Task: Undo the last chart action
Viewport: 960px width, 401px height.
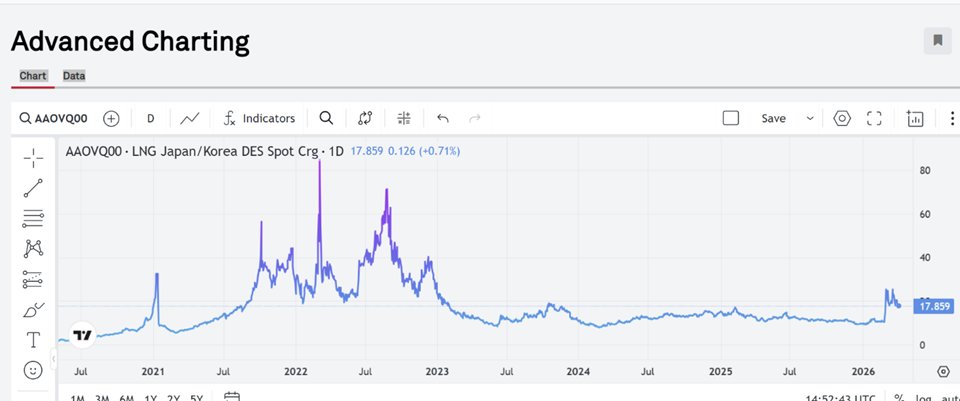Action: 443,118
